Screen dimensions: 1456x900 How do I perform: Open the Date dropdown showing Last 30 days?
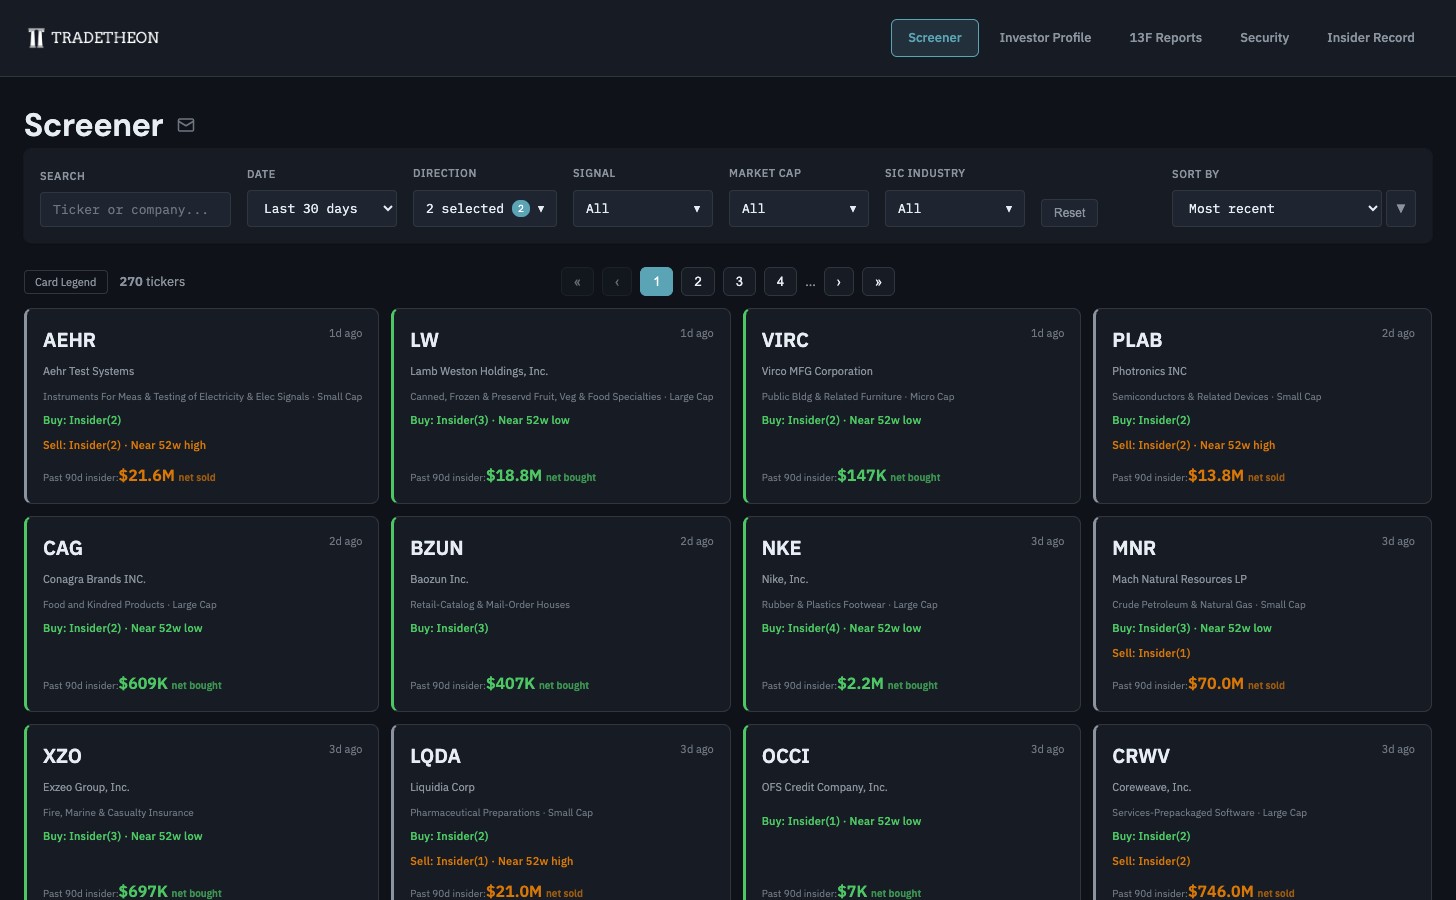pyautogui.click(x=321, y=208)
